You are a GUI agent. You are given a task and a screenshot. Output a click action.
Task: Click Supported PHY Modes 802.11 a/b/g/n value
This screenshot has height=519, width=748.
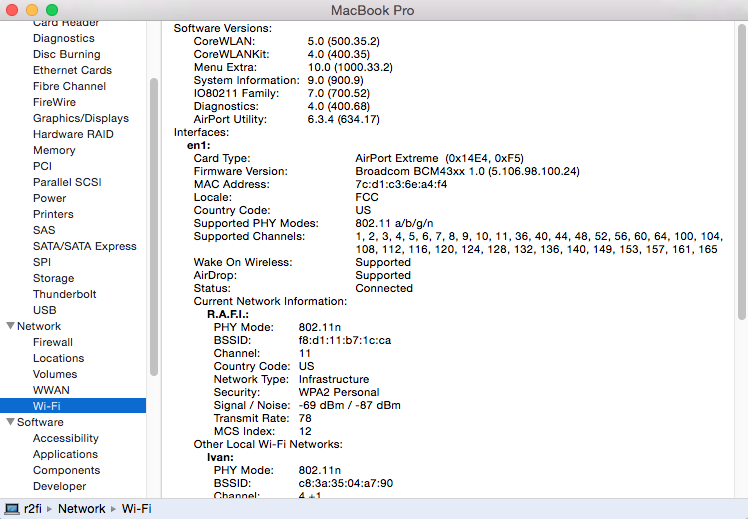click(394, 223)
